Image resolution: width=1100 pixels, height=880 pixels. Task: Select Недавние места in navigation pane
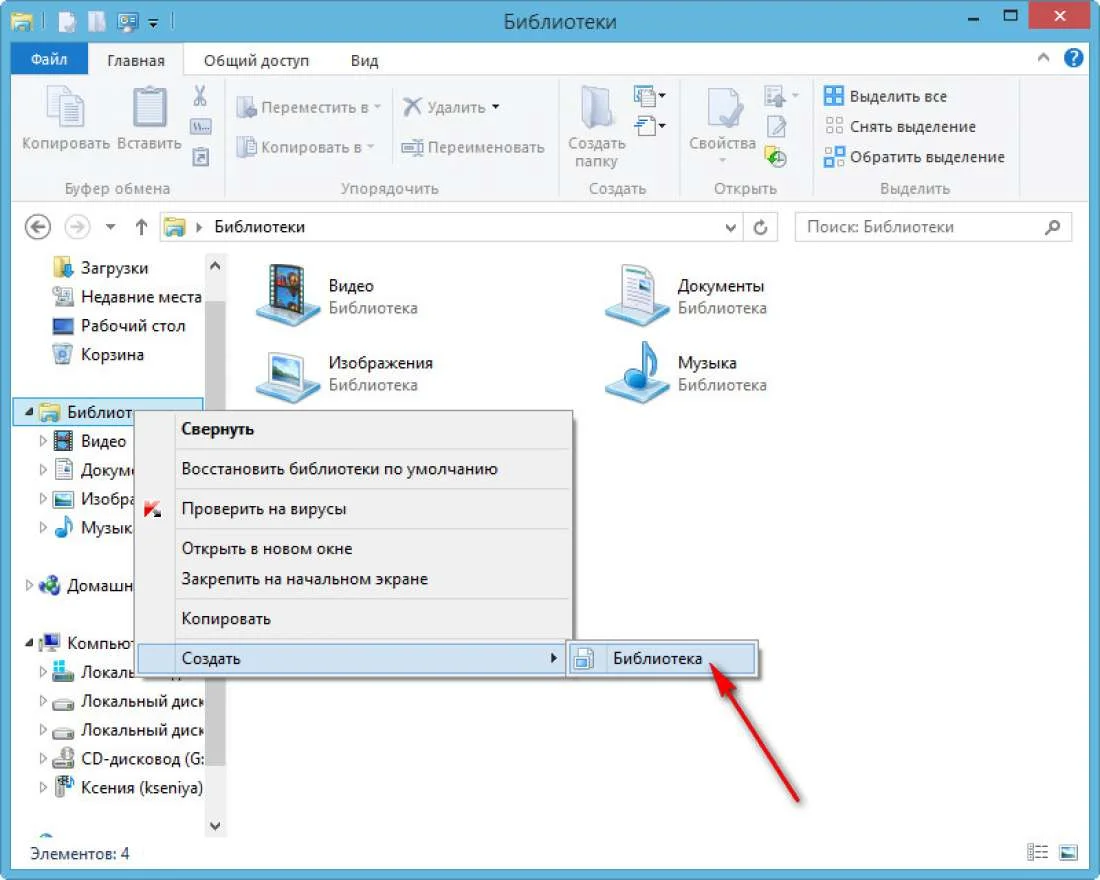coord(127,297)
